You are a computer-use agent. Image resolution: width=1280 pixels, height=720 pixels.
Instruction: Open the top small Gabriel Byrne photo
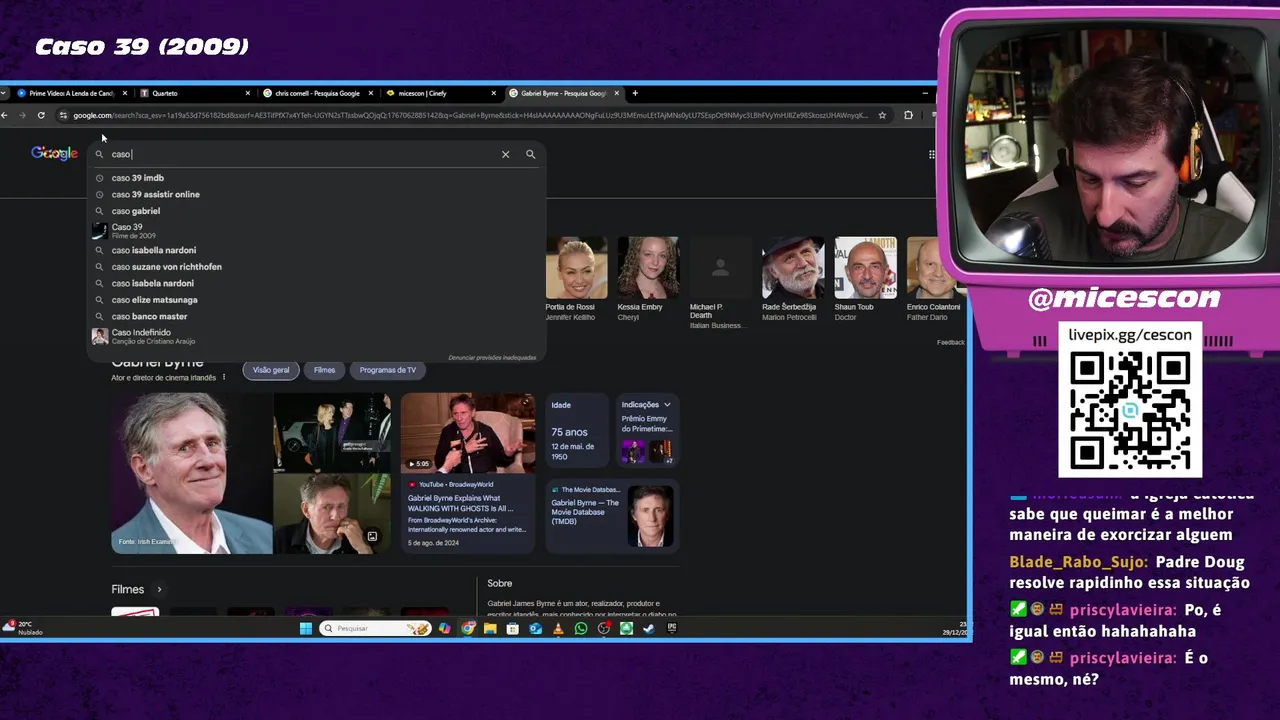(332, 432)
